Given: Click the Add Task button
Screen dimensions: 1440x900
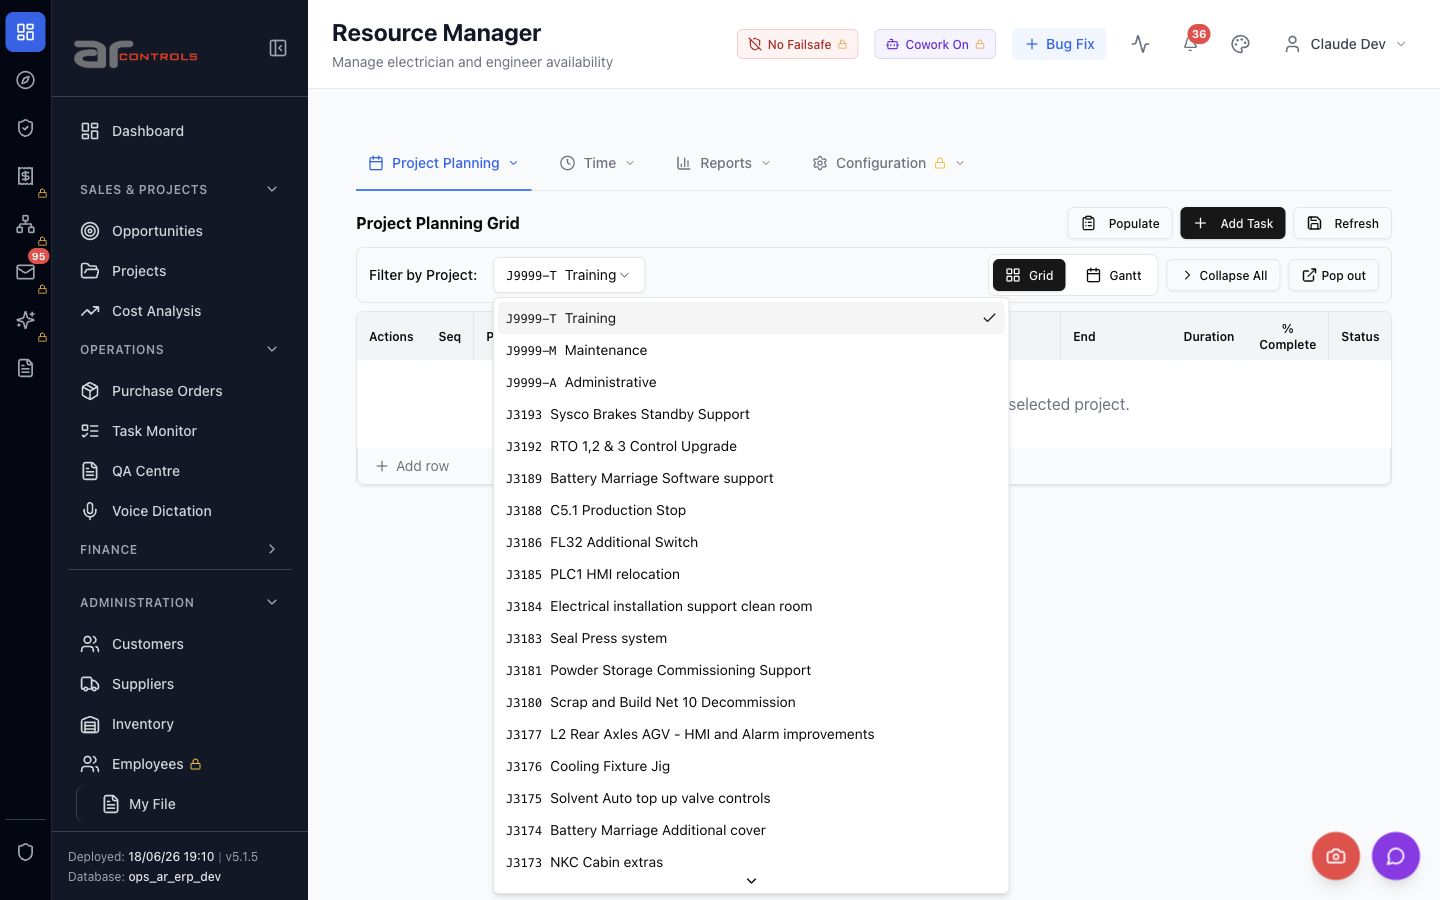Looking at the screenshot, I should pos(1233,223).
